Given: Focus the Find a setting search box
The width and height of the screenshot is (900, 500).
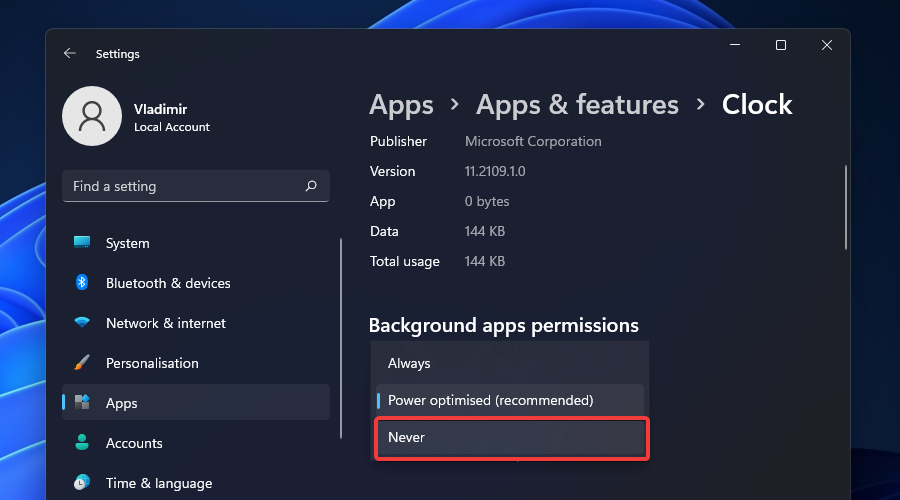Looking at the screenshot, I should pyautogui.click(x=196, y=186).
